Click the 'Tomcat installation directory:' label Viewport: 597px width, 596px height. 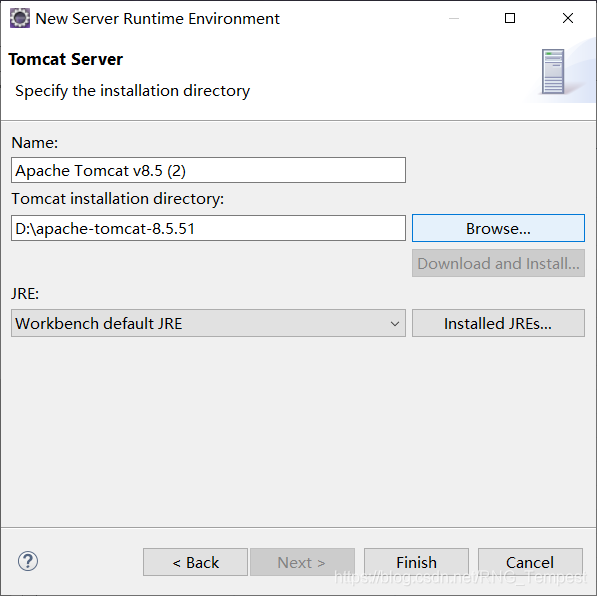point(118,199)
